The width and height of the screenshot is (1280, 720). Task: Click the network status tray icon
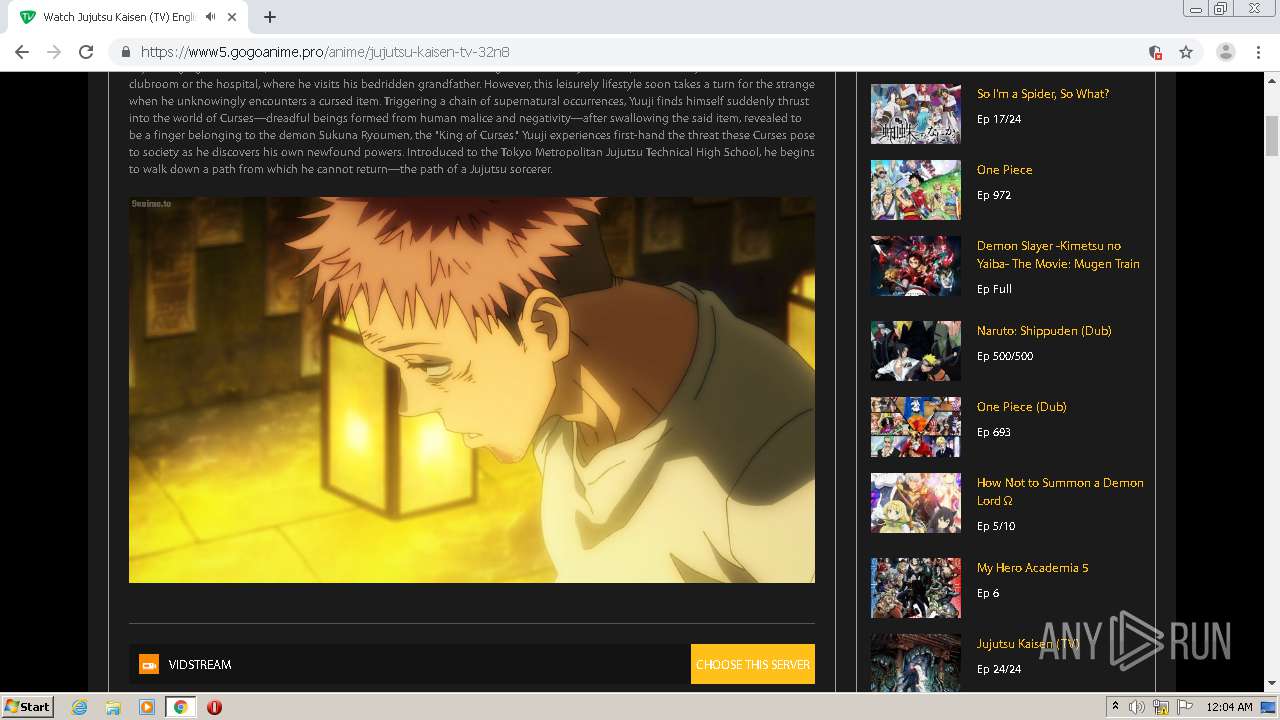[x=1161, y=707]
